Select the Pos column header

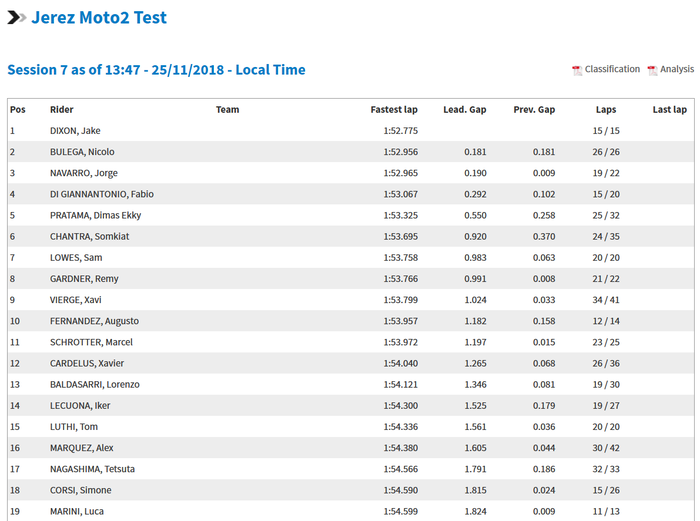tap(18, 110)
